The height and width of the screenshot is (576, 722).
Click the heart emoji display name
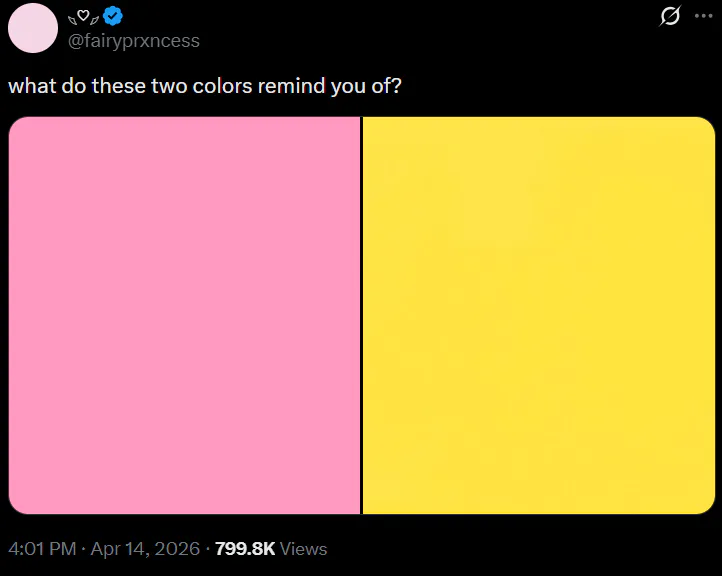point(84,16)
